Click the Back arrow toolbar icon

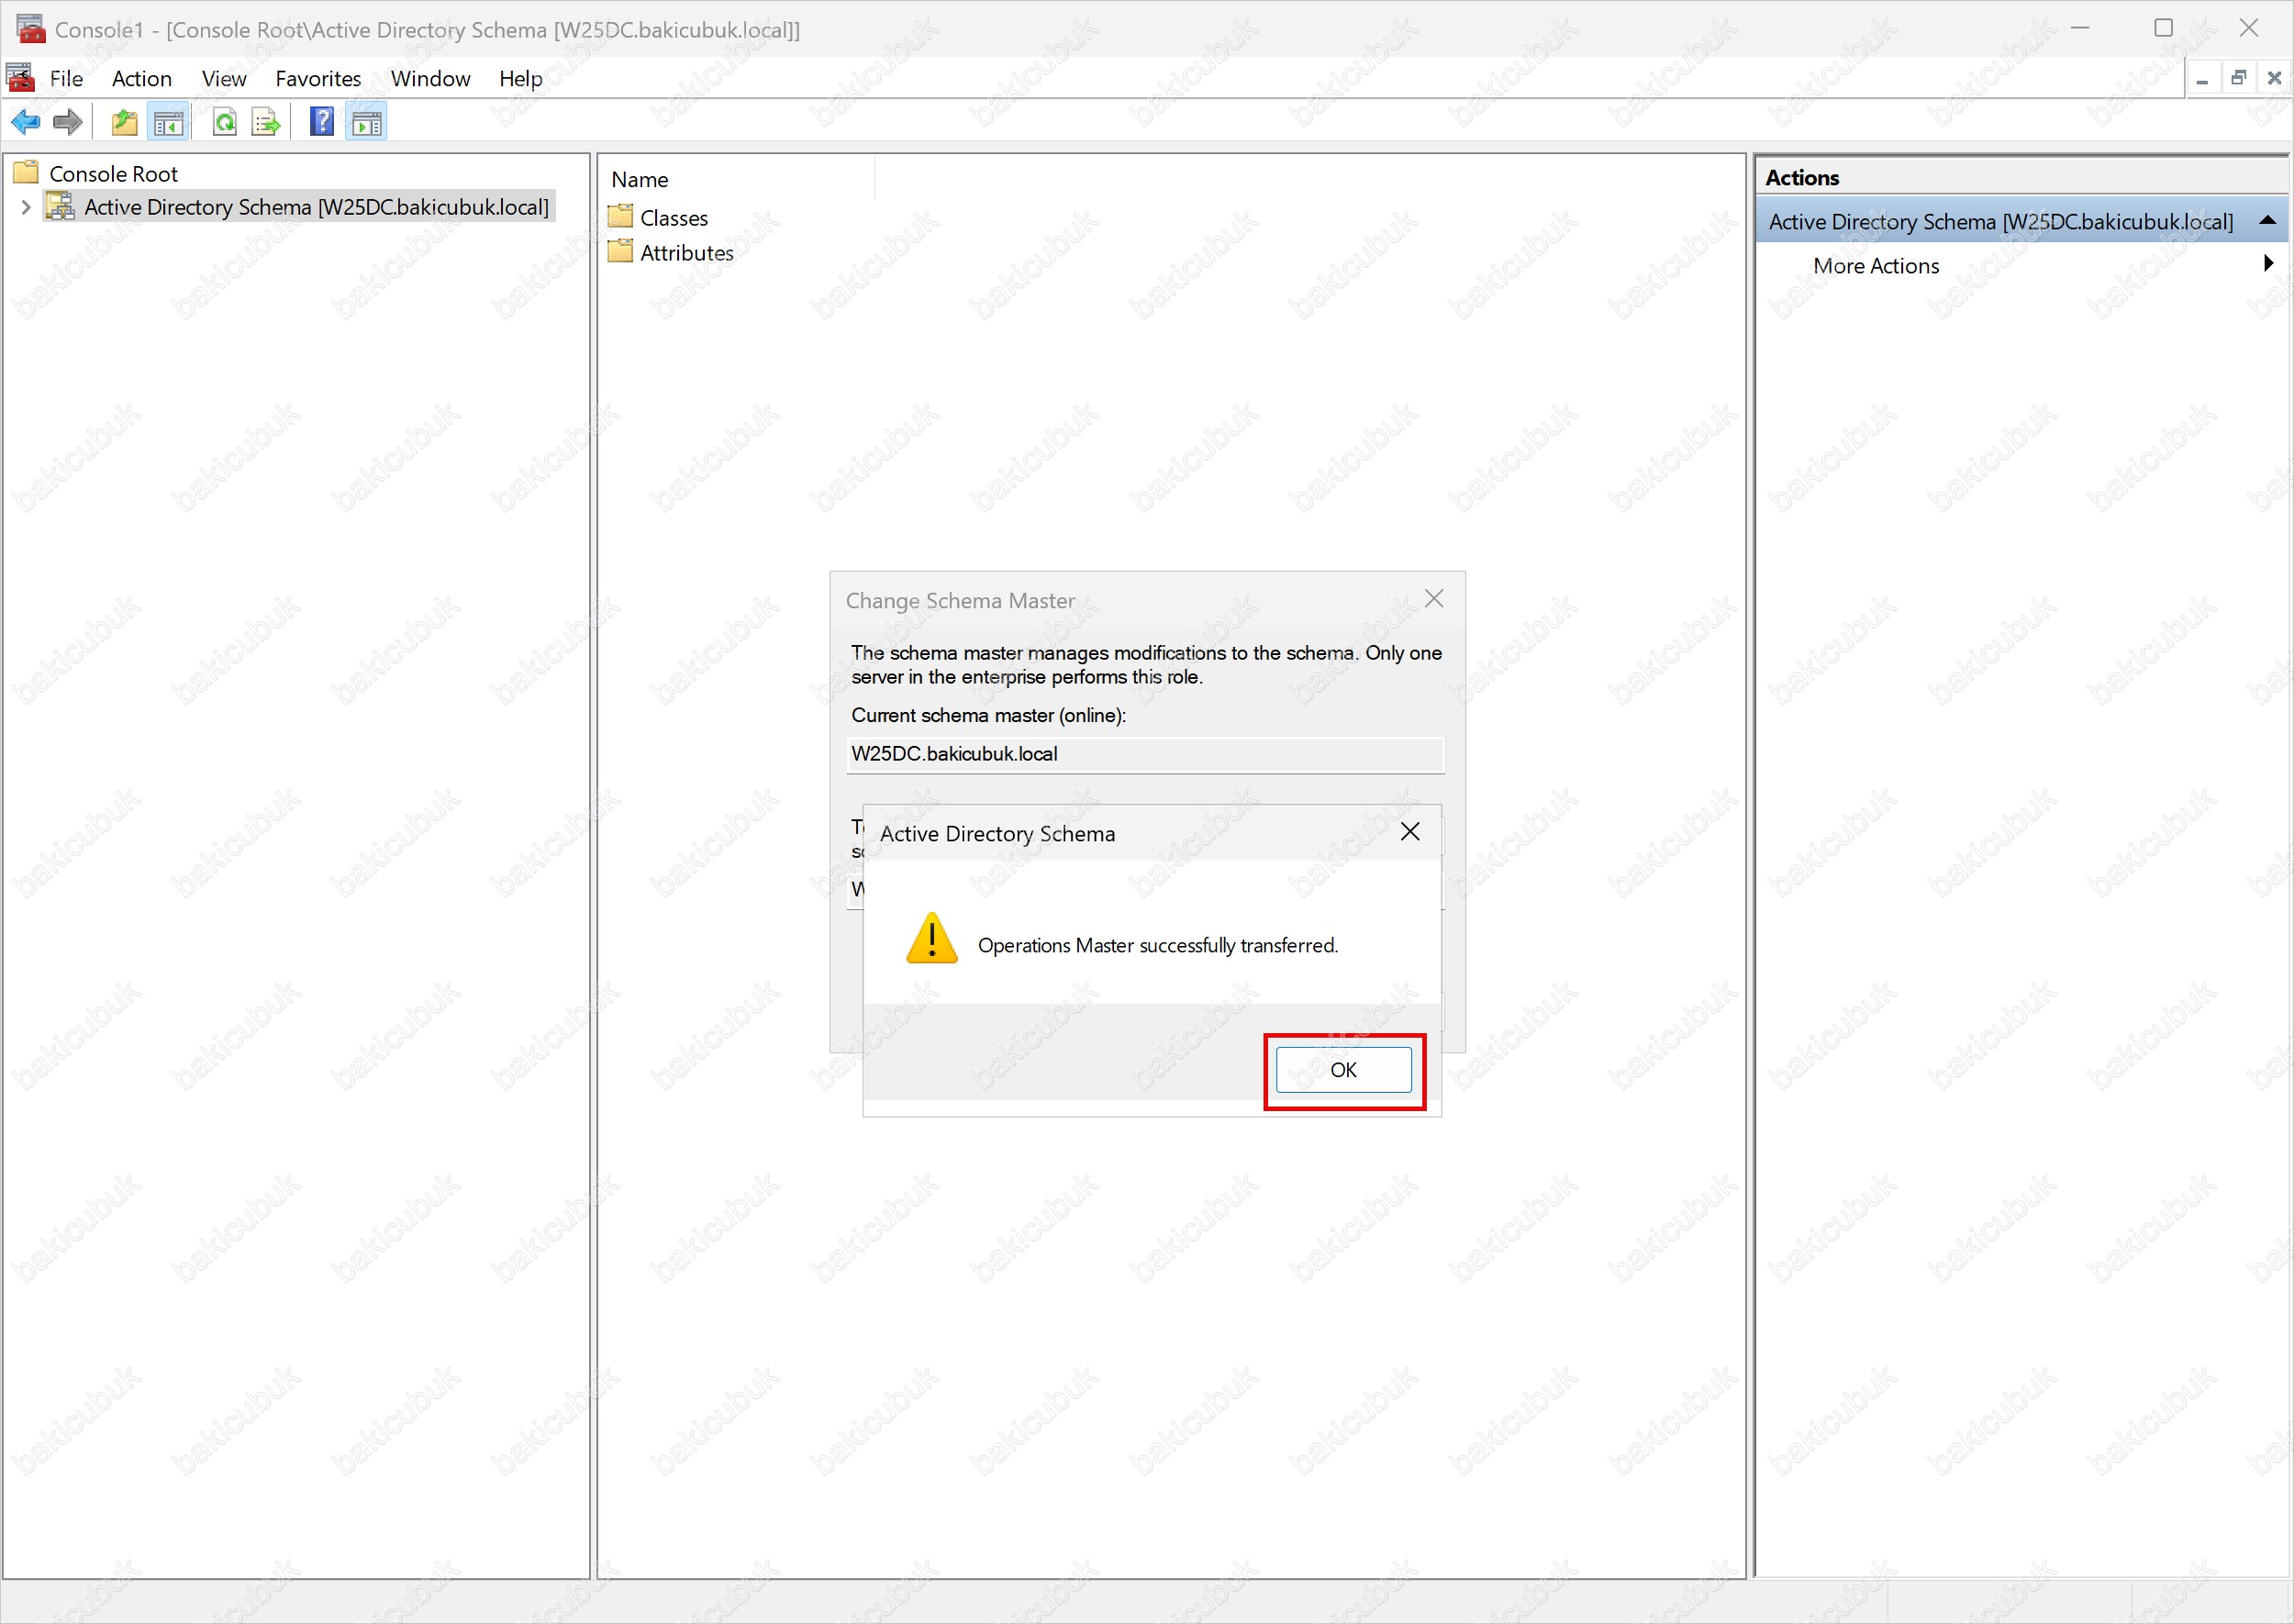click(x=26, y=122)
